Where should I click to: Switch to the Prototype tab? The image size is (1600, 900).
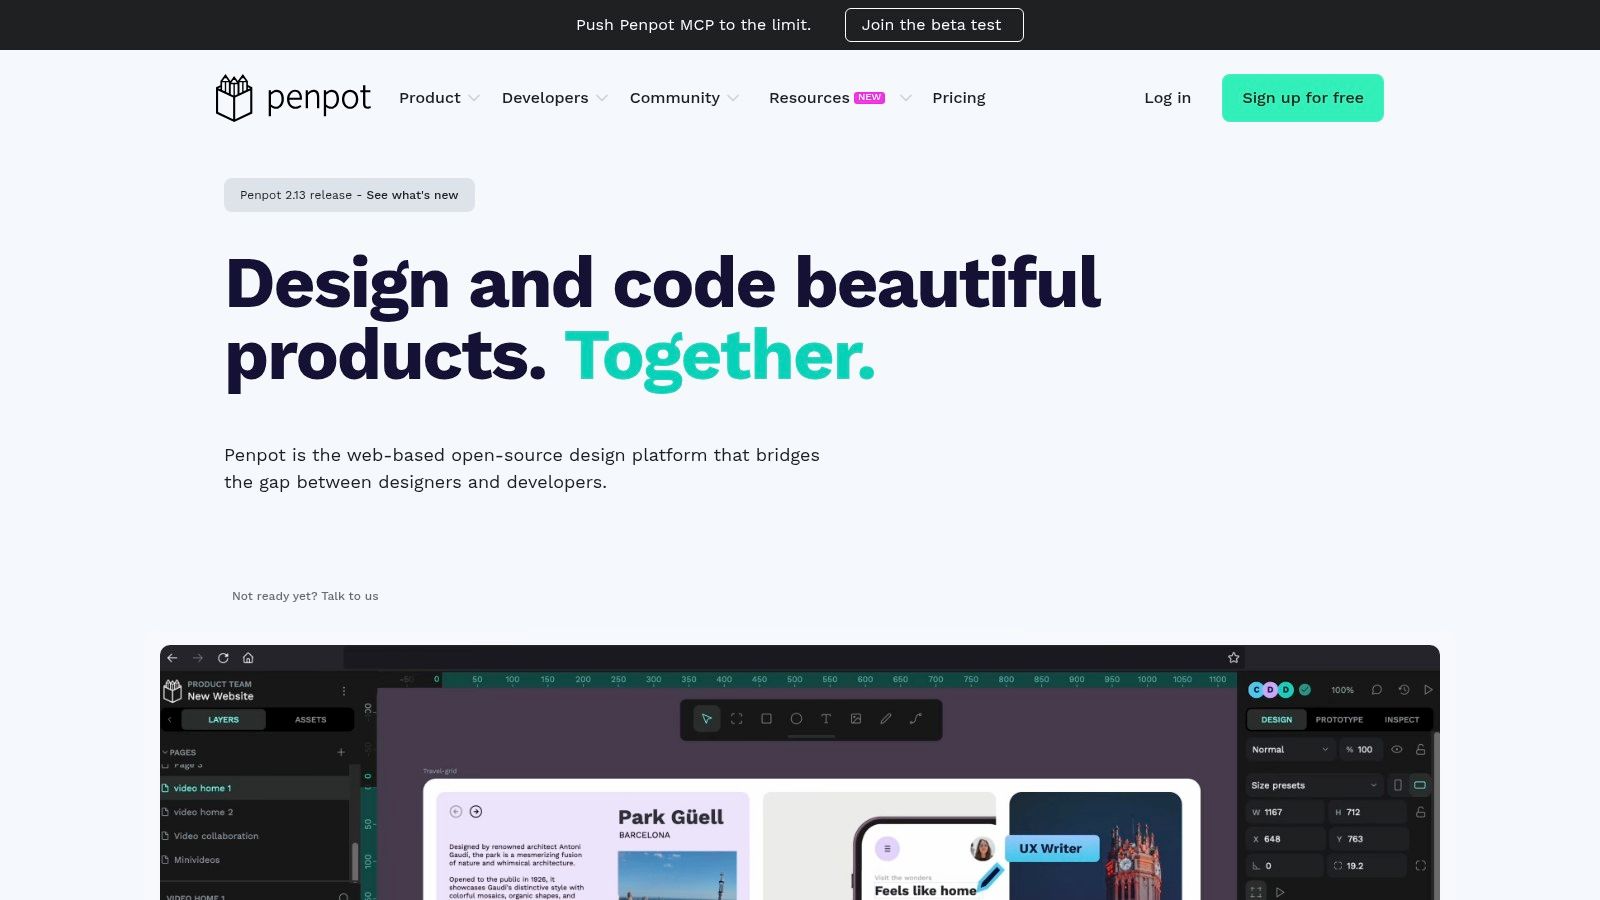(x=1339, y=720)
